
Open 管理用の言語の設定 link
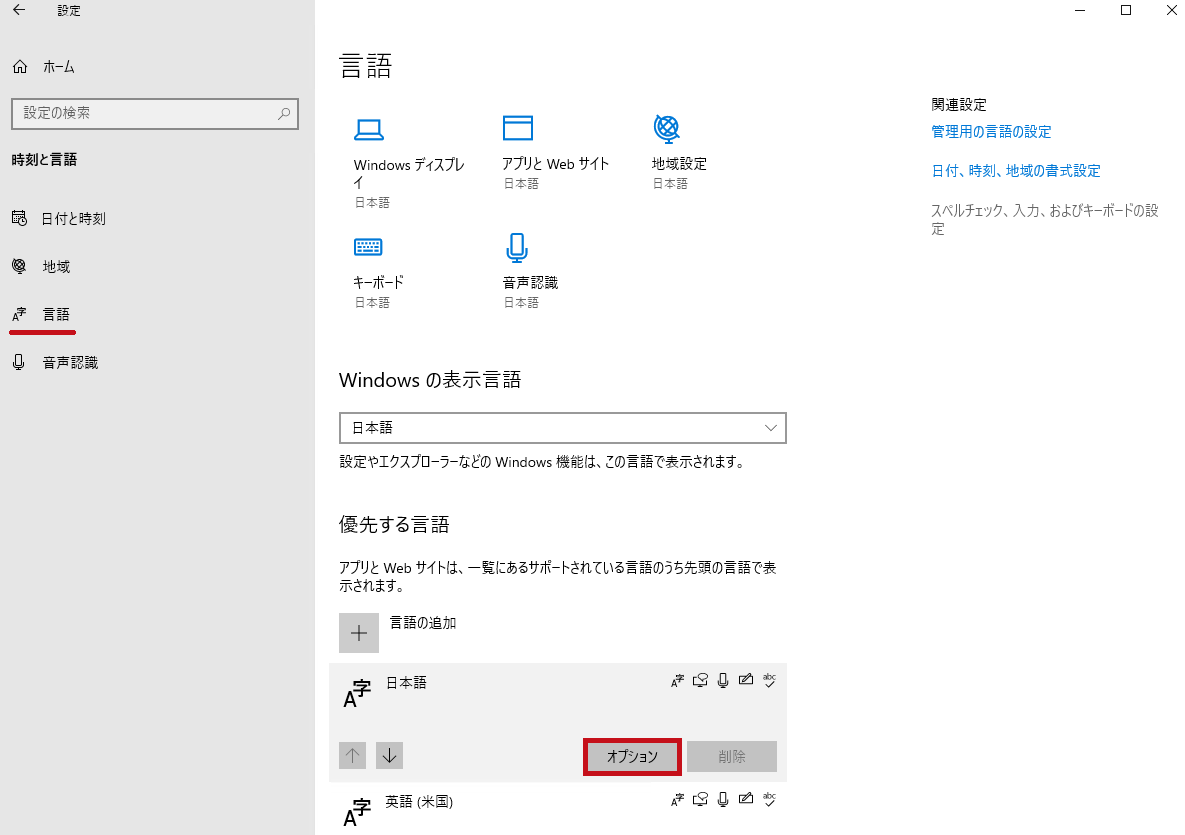click(x=991, y=131)
